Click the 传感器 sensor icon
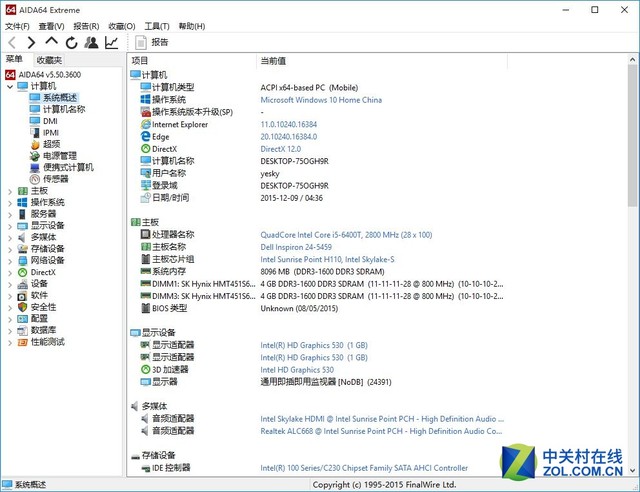The height and width of the screenshot is (492, 640). click(x=35, y=179)
